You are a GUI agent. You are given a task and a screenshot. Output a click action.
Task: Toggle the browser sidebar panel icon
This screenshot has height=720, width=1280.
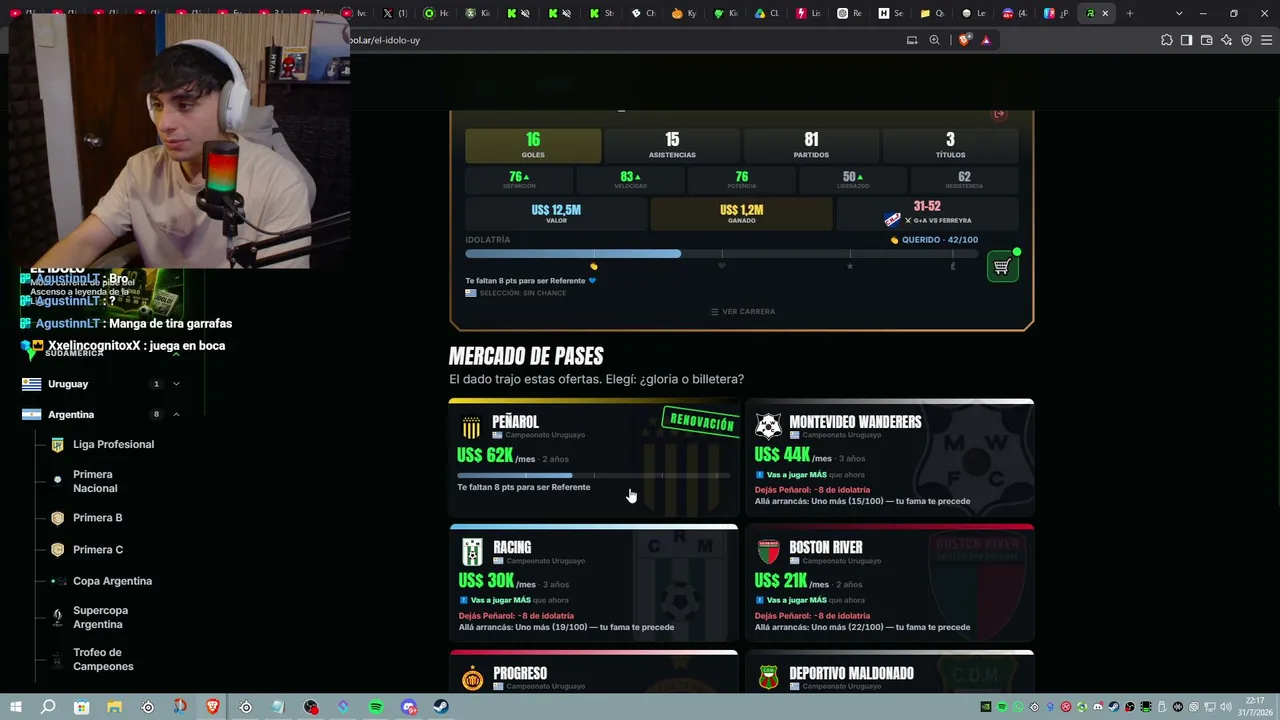tap(1186, 40)
